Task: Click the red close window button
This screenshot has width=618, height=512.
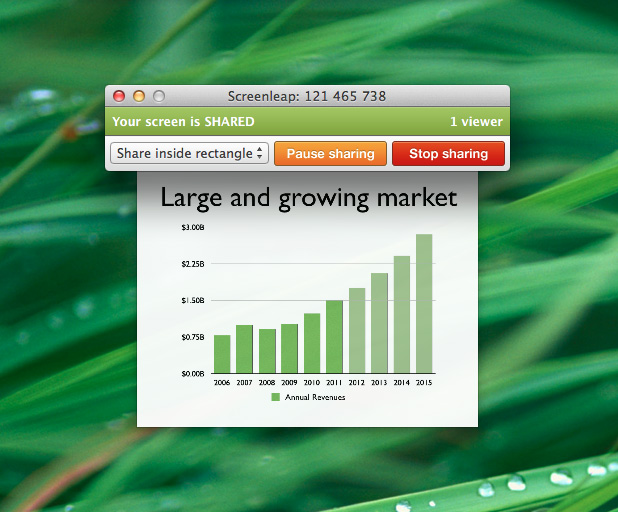Action: tap(119, 97)
